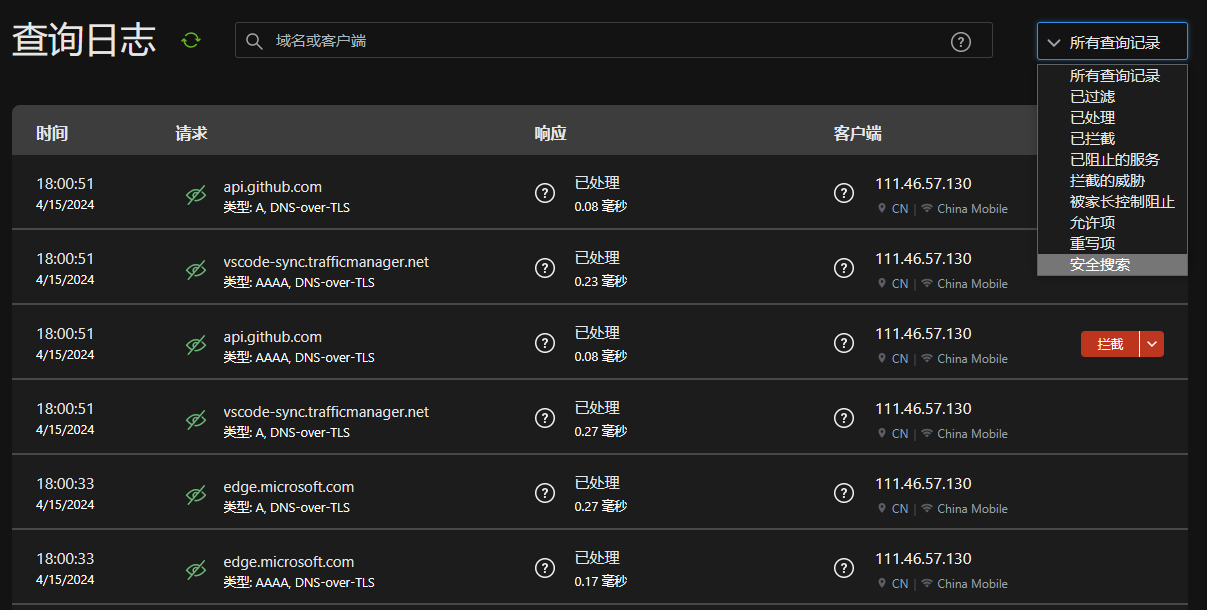Click the 域名或客户端 search input

600,41
